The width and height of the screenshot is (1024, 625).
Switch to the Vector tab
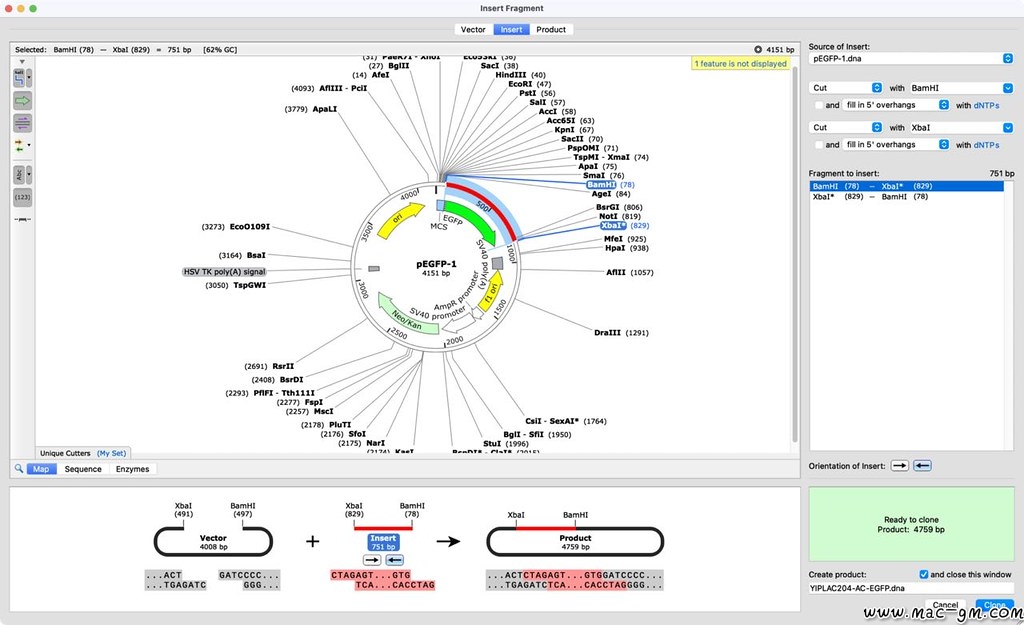click(473, 29)
